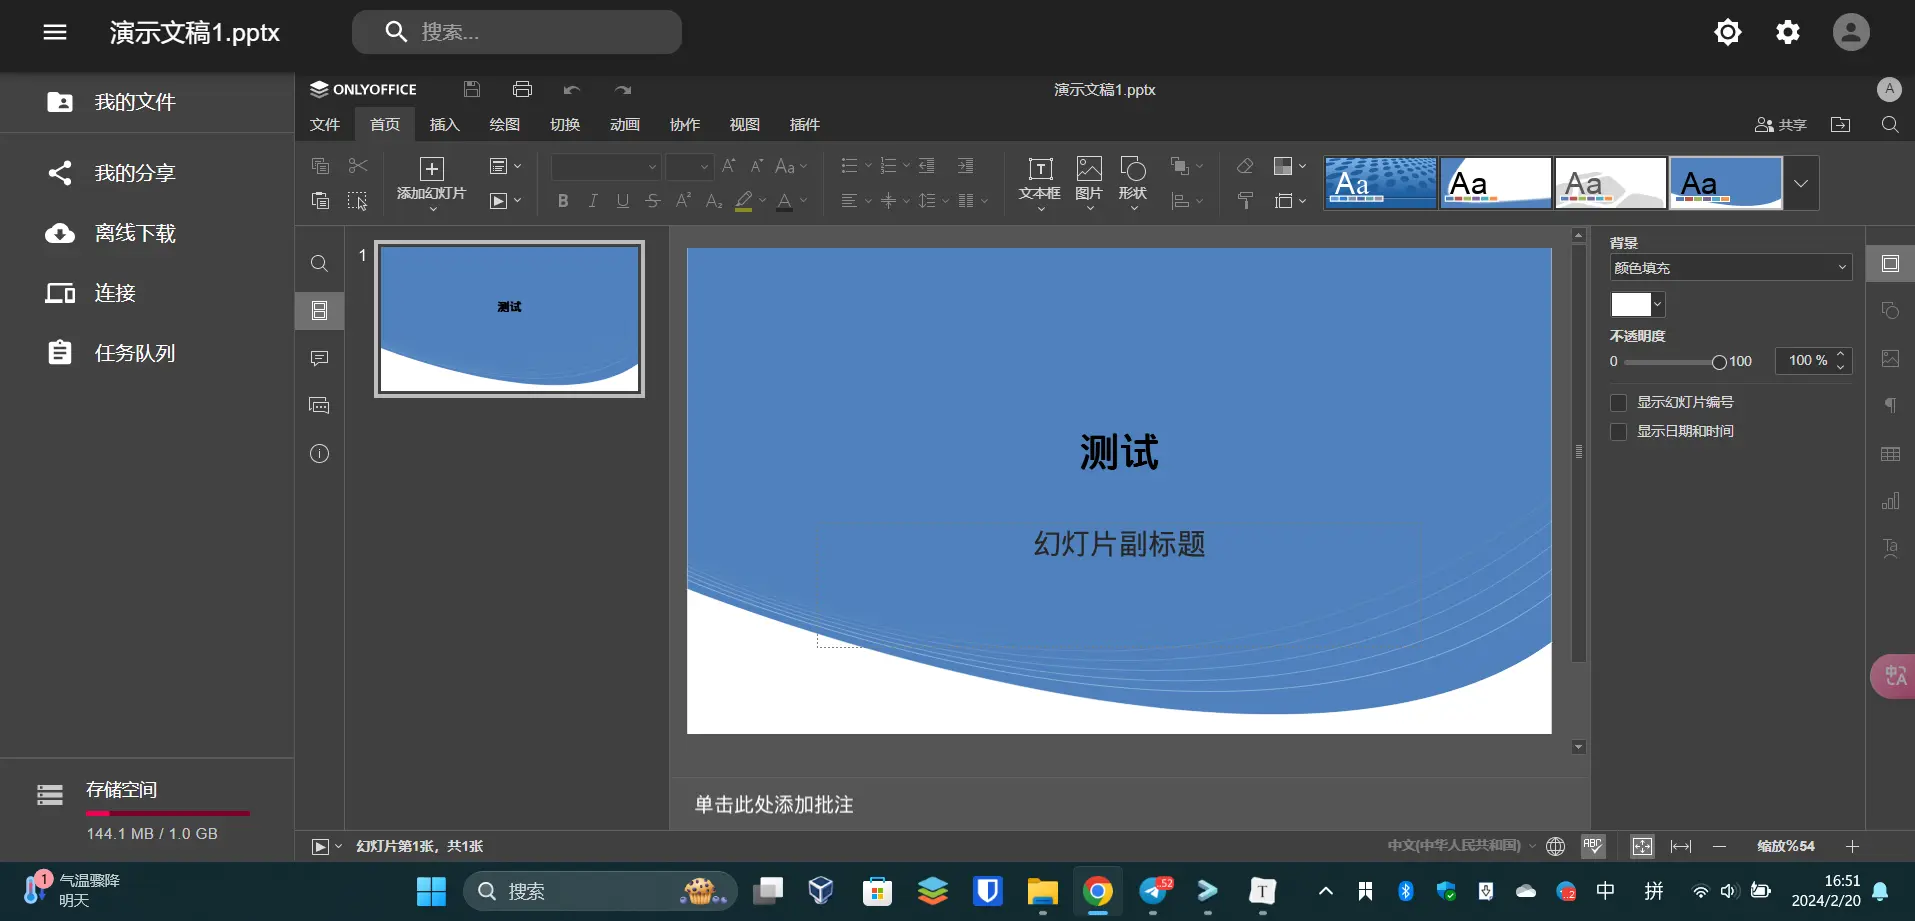1915x921 pixels.
Task: Click the 共享 share button
Action: click(x=1781, y=125)
